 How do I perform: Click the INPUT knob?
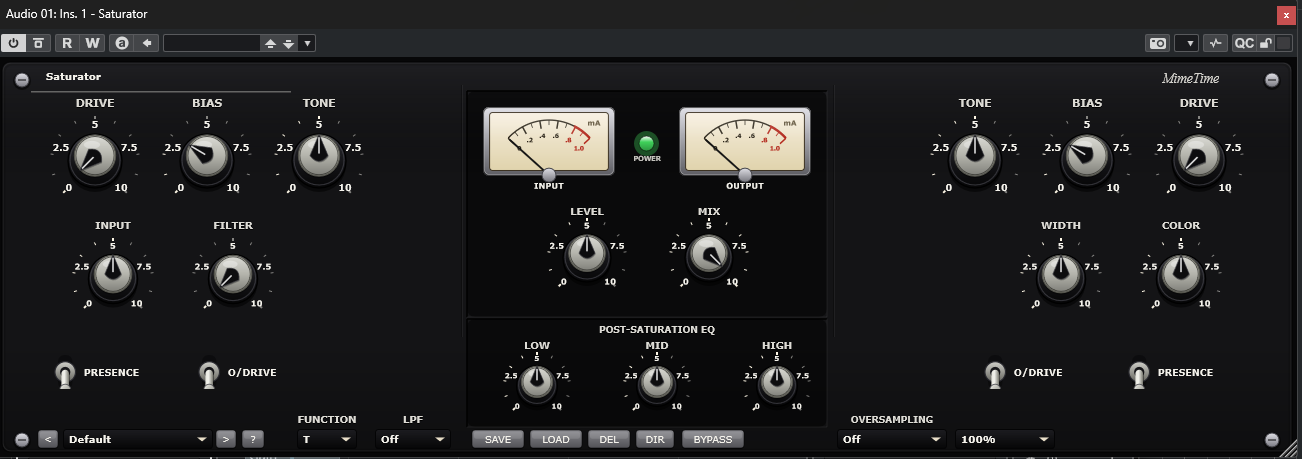tap(113, 274)
